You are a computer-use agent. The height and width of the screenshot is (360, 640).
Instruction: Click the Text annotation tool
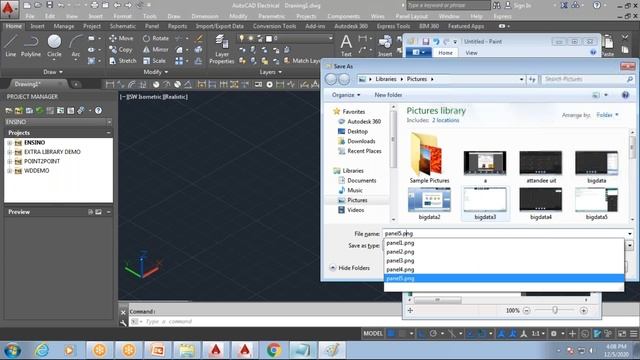click(x=346, y=45)
